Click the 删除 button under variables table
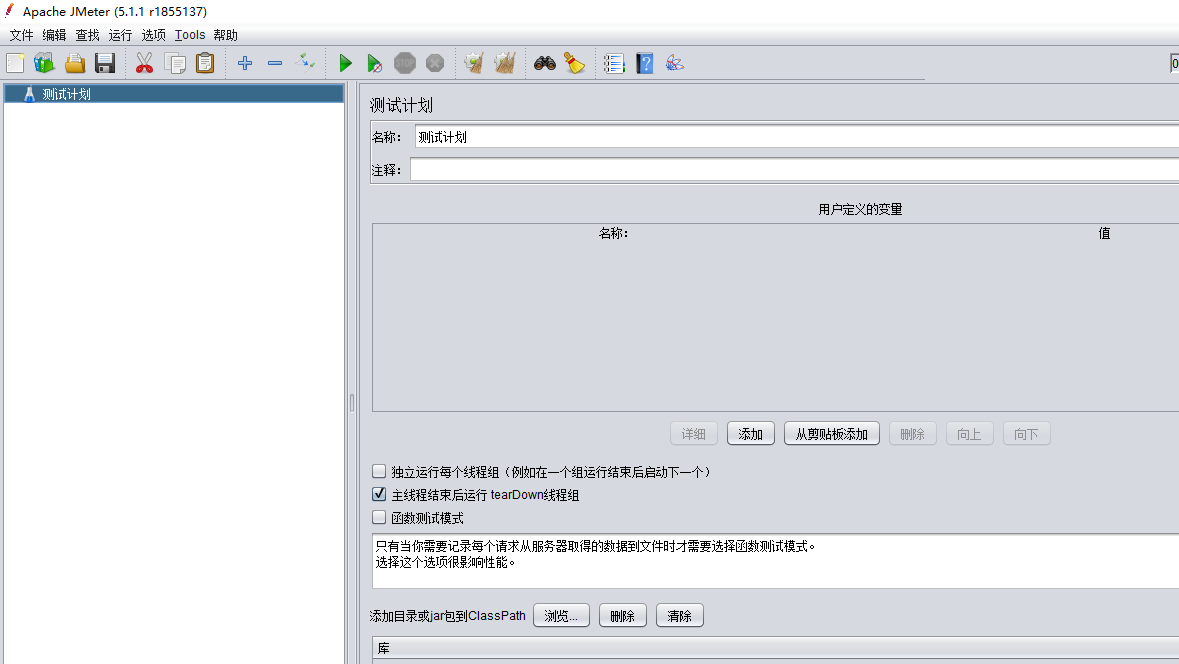Screen dimensions: 1179x664 tap(912, 434)
